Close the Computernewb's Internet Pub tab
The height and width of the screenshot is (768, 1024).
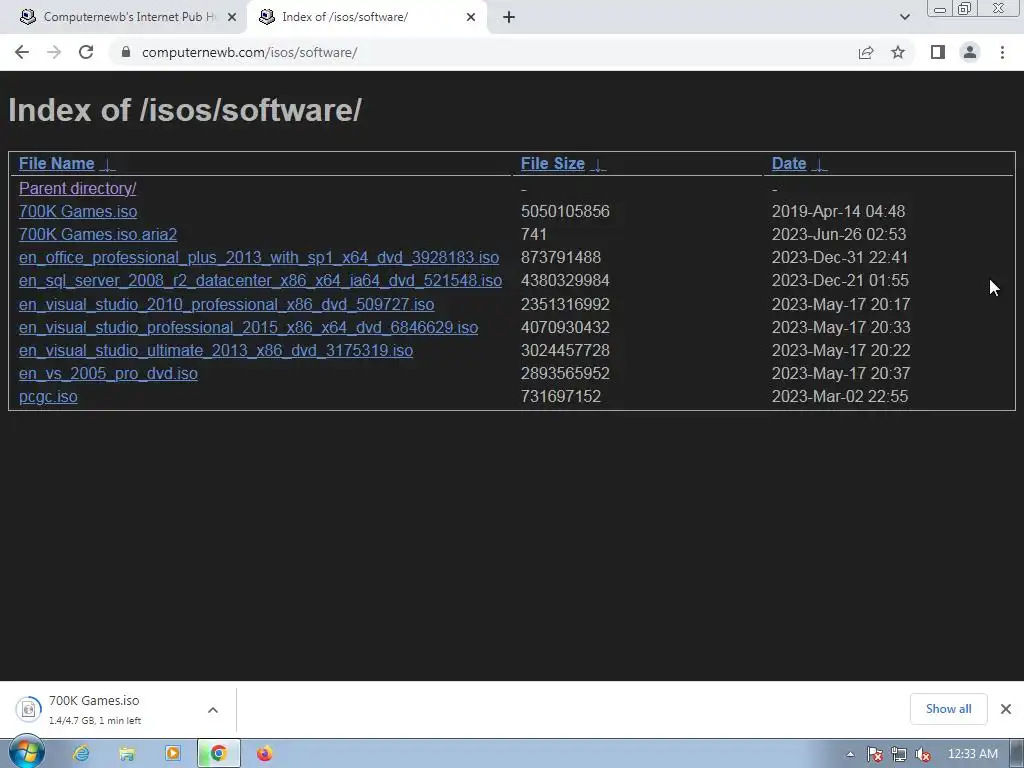(232, 17)
